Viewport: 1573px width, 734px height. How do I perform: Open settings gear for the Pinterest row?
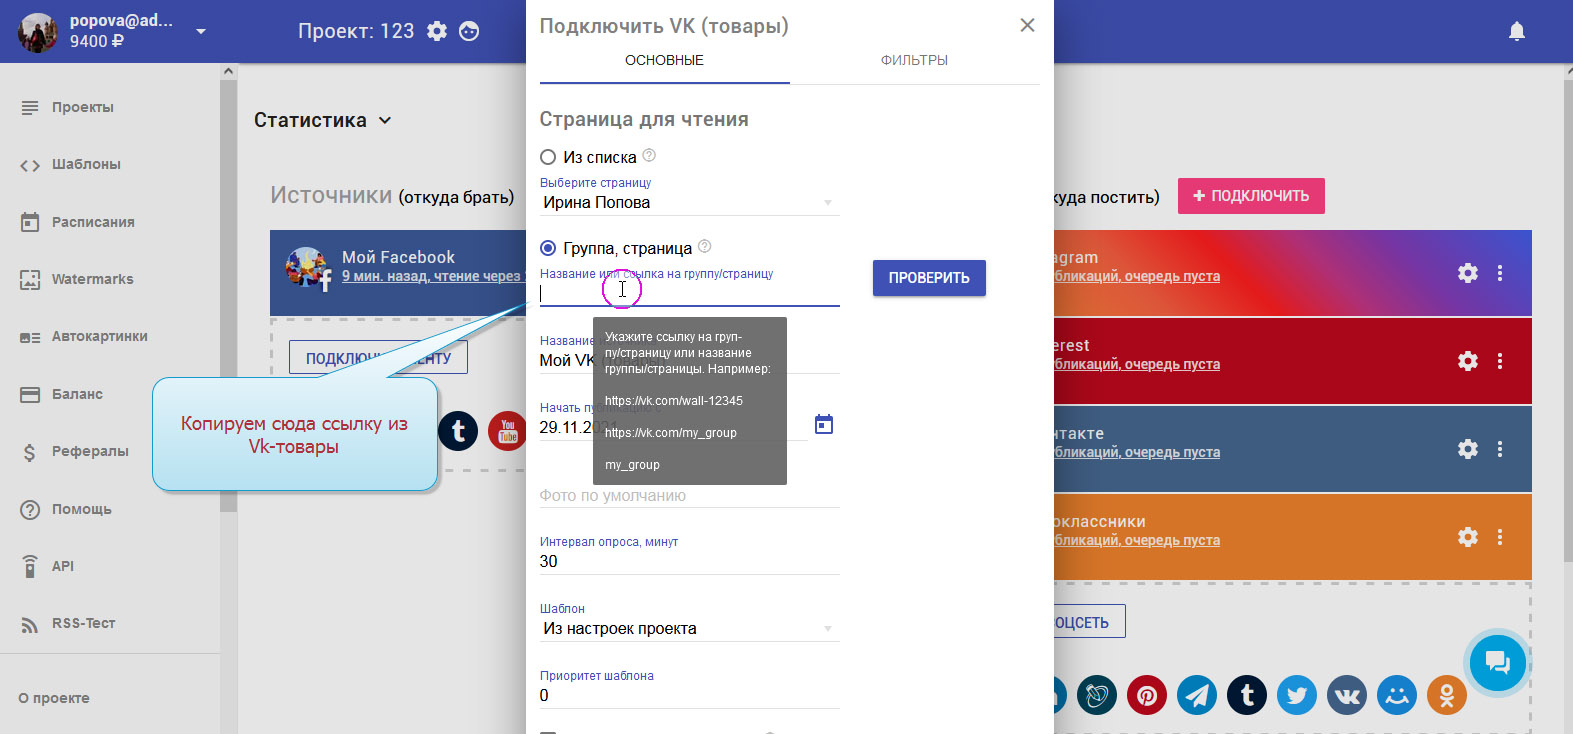click(1467, 361)
